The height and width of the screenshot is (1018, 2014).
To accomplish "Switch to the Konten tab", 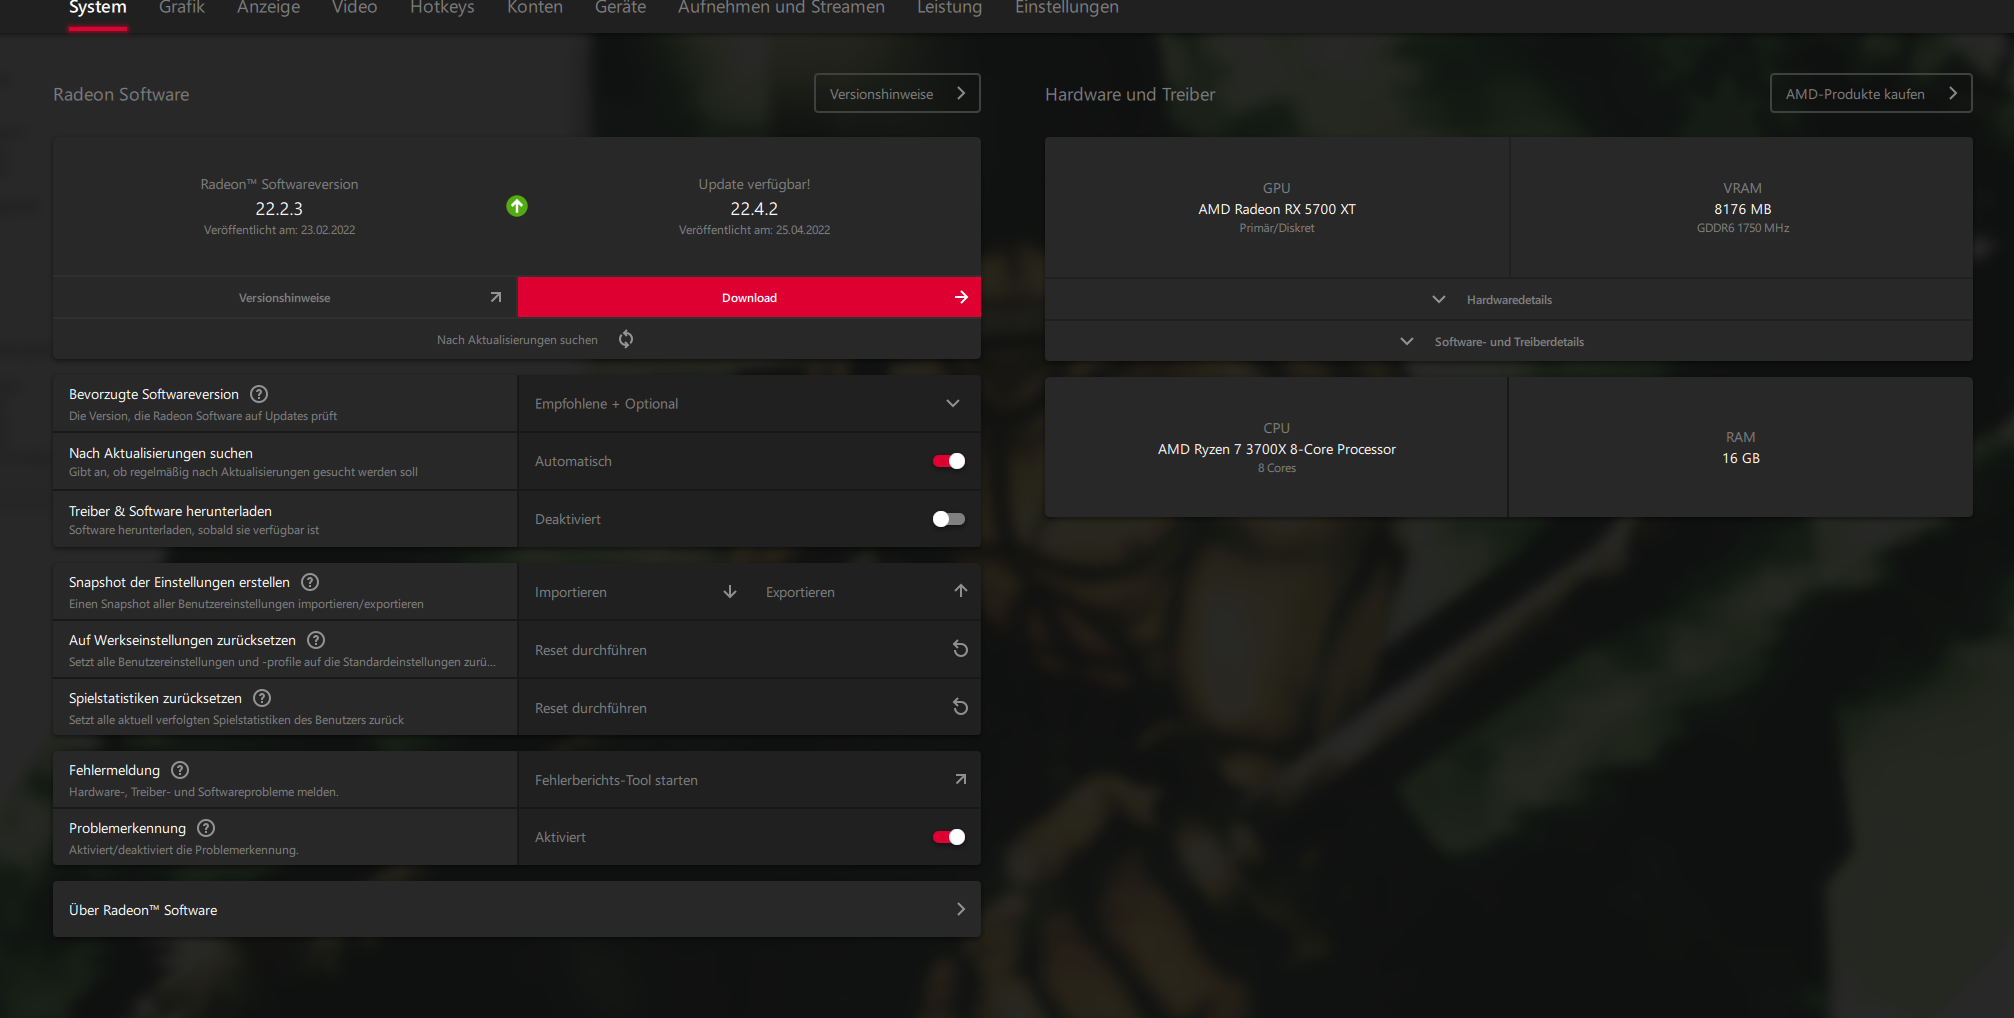I will [535, 8].
